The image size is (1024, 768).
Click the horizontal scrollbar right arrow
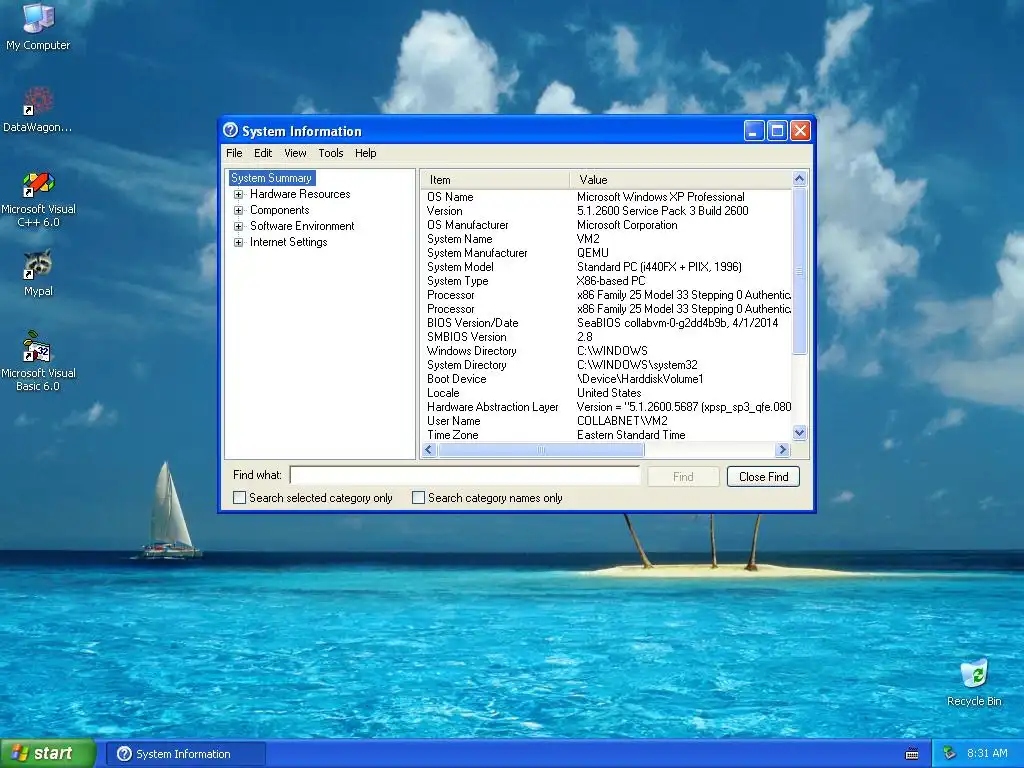point(782,449)
